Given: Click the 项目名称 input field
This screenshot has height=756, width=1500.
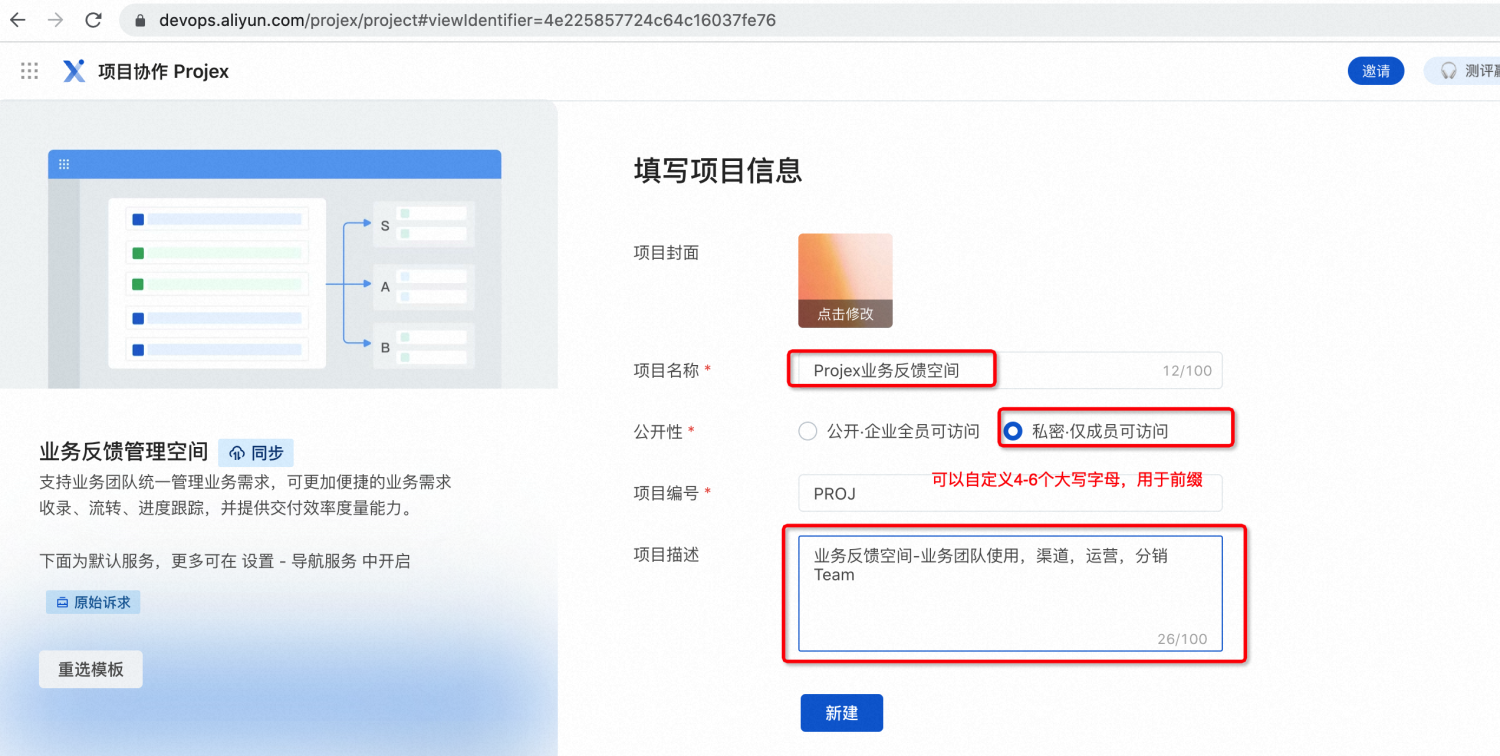Looking at the screenshot, I should click(x=1010, y=370).
